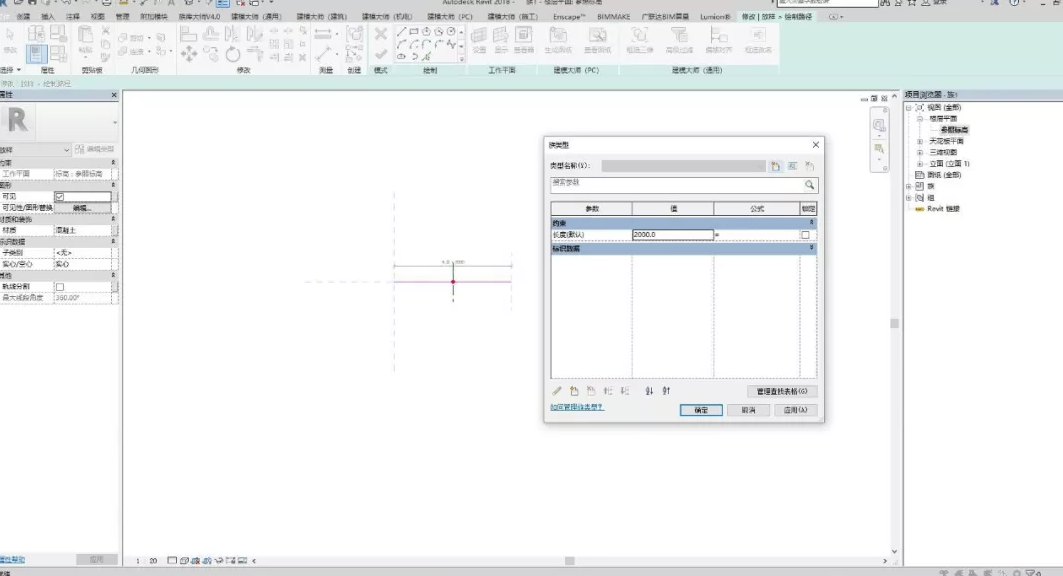
Task: Toggle the lock checkbox for 长度 parameter
Action: coord(805,235)
